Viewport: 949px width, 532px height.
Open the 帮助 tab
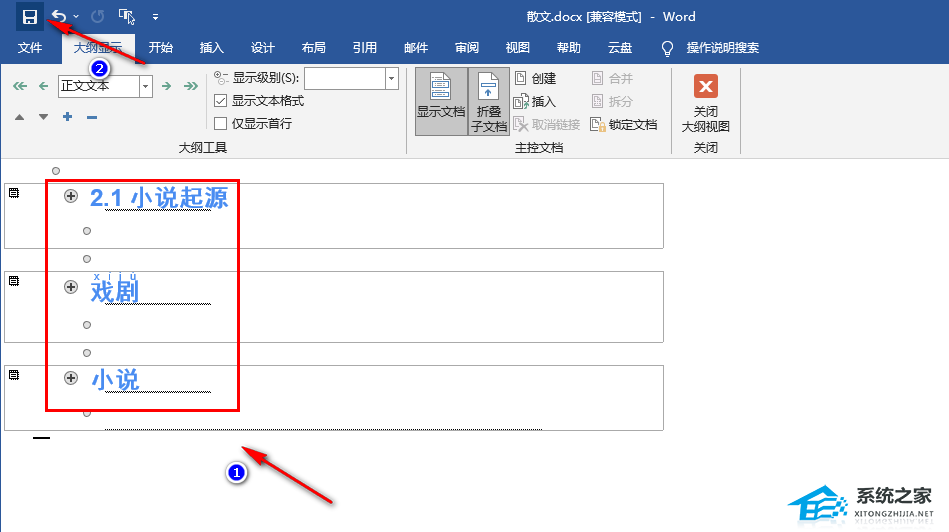(568, 48)
